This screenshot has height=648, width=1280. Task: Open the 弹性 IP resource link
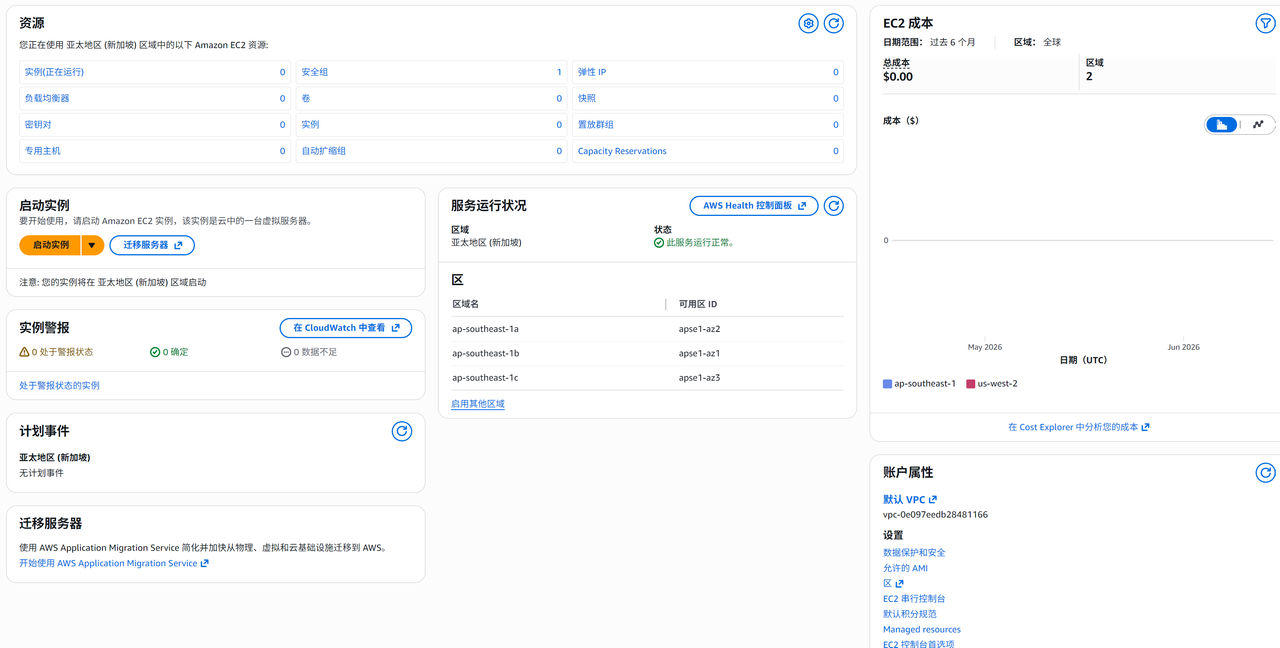[x=592, y=72]
